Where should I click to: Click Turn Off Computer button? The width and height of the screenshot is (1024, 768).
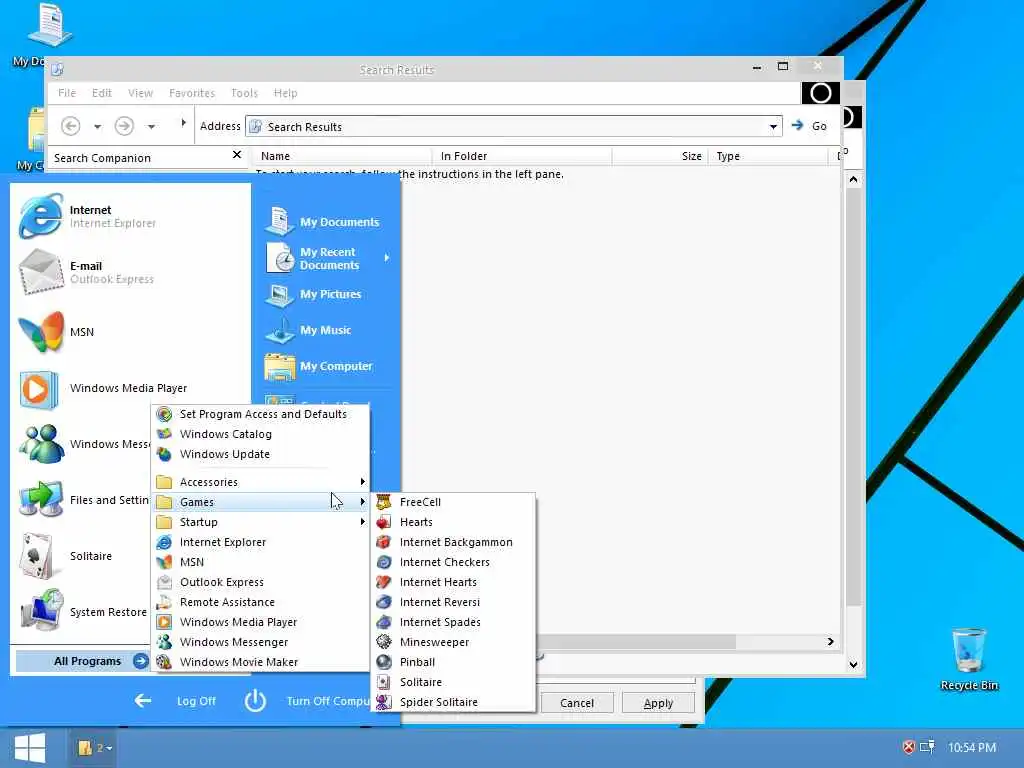307,701
